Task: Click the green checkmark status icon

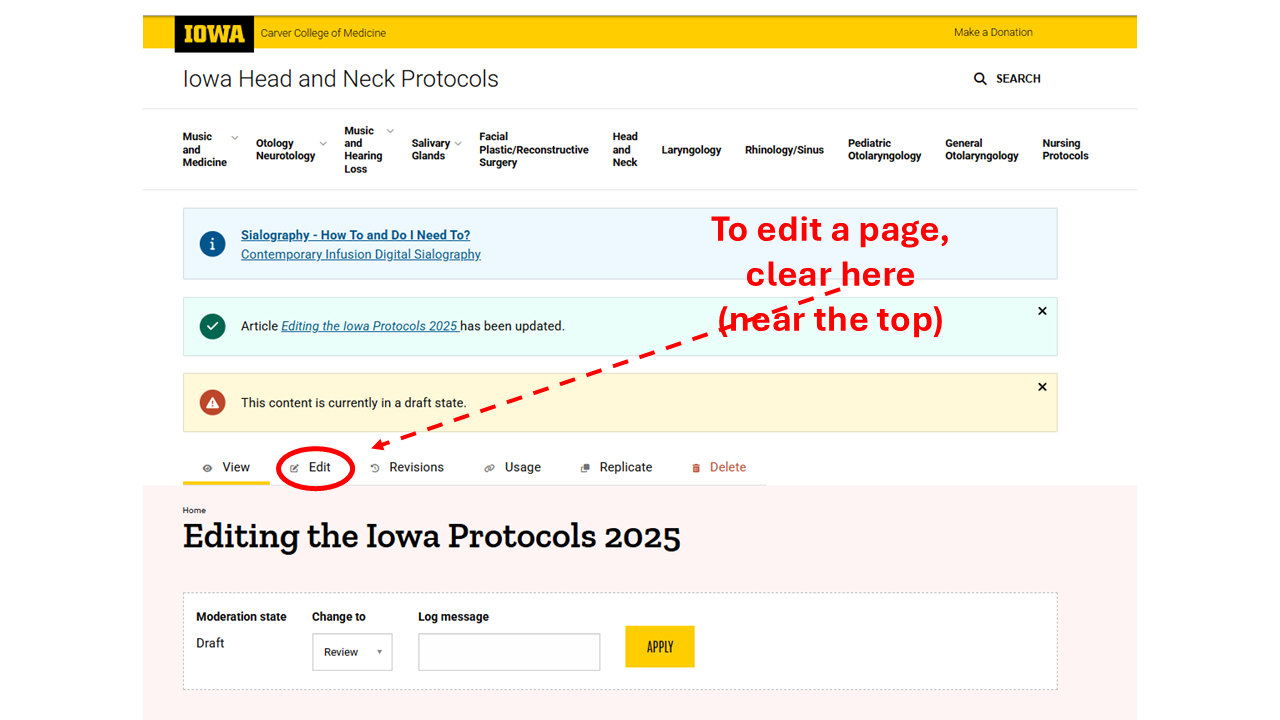Action: pos(212,325)
